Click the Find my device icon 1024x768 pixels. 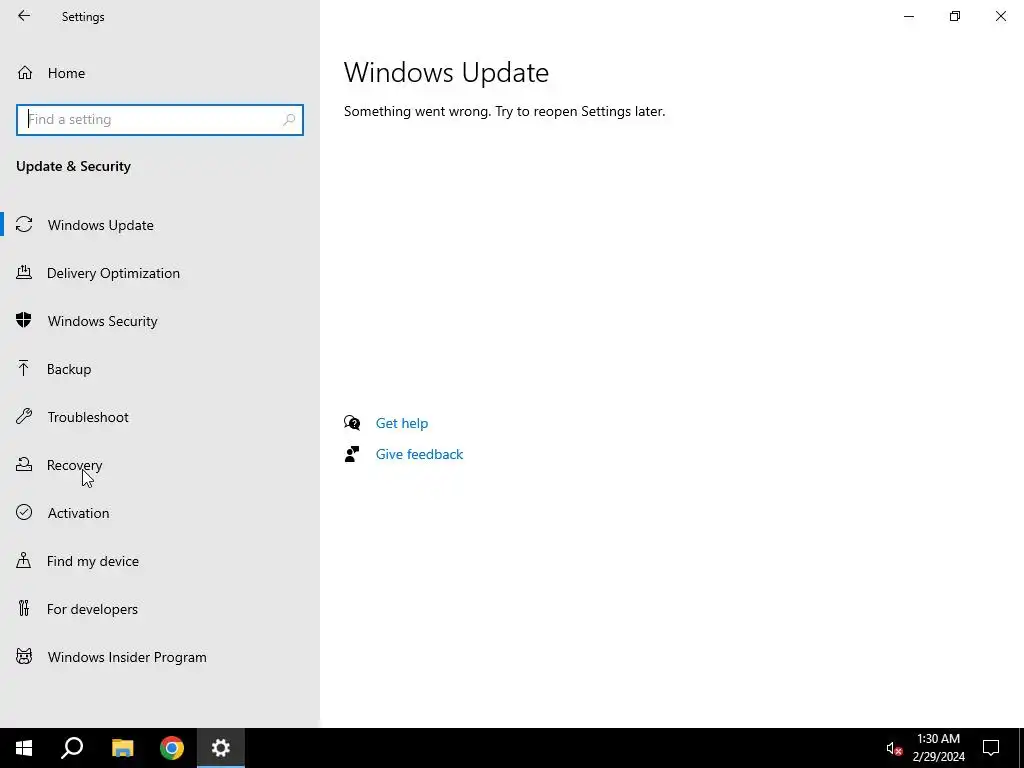[24, 560]
